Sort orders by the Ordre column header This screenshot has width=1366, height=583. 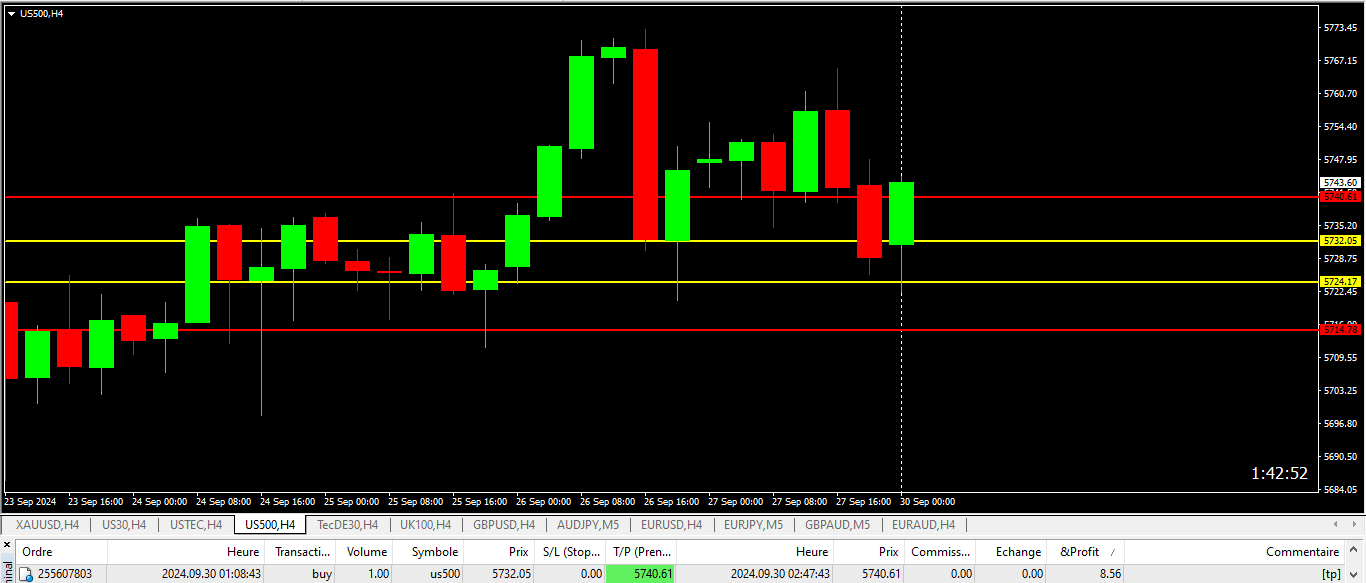coord(61,552)
